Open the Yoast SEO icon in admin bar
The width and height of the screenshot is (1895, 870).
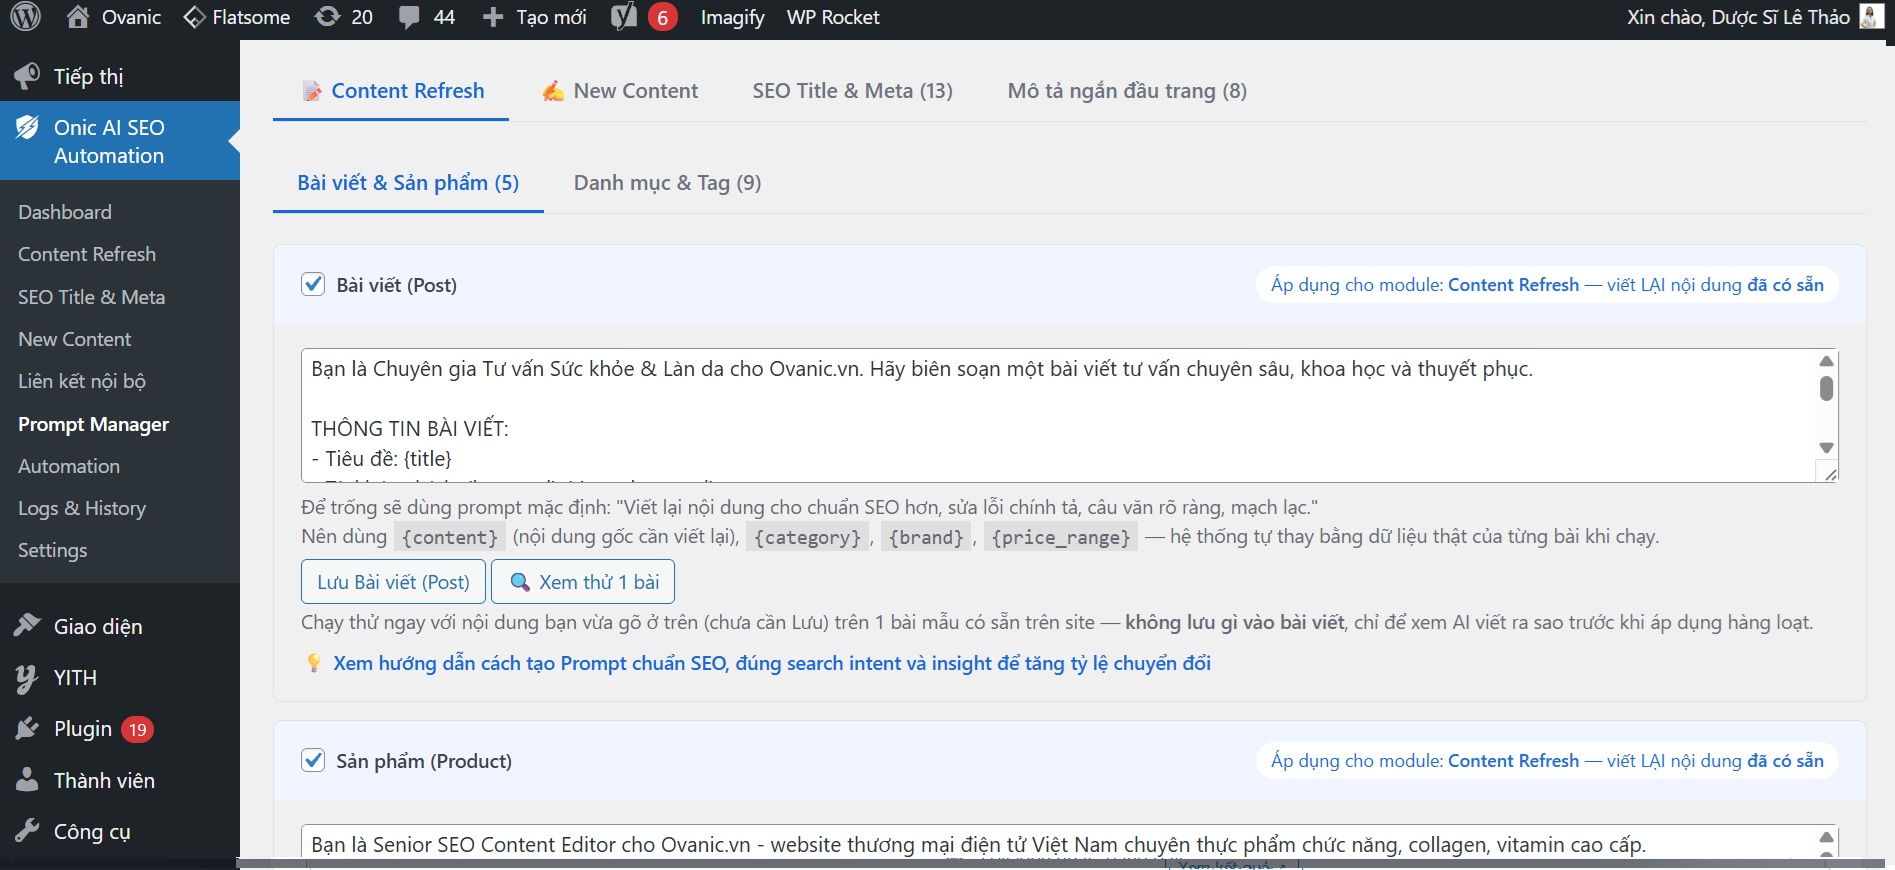pos(624,17)
